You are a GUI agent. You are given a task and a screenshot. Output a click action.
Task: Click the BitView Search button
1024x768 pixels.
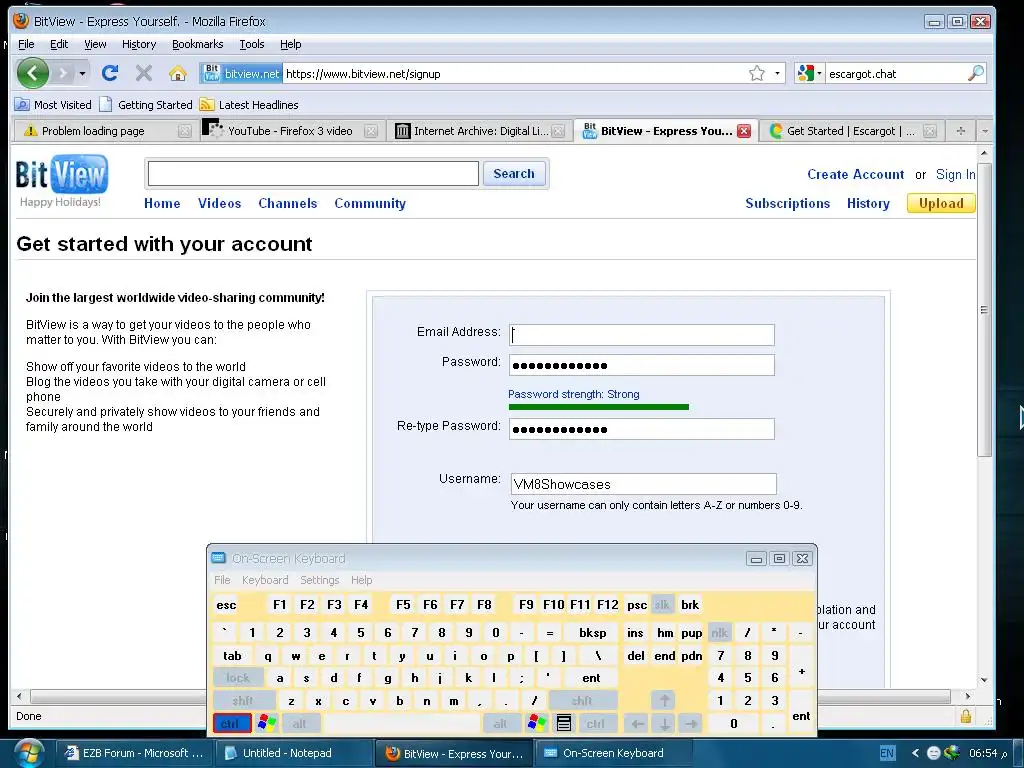(x=514, y=173)
